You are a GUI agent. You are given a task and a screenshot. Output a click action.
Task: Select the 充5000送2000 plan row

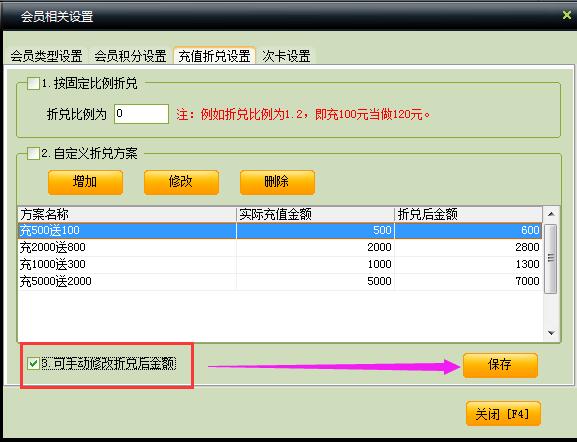point(280,281)
